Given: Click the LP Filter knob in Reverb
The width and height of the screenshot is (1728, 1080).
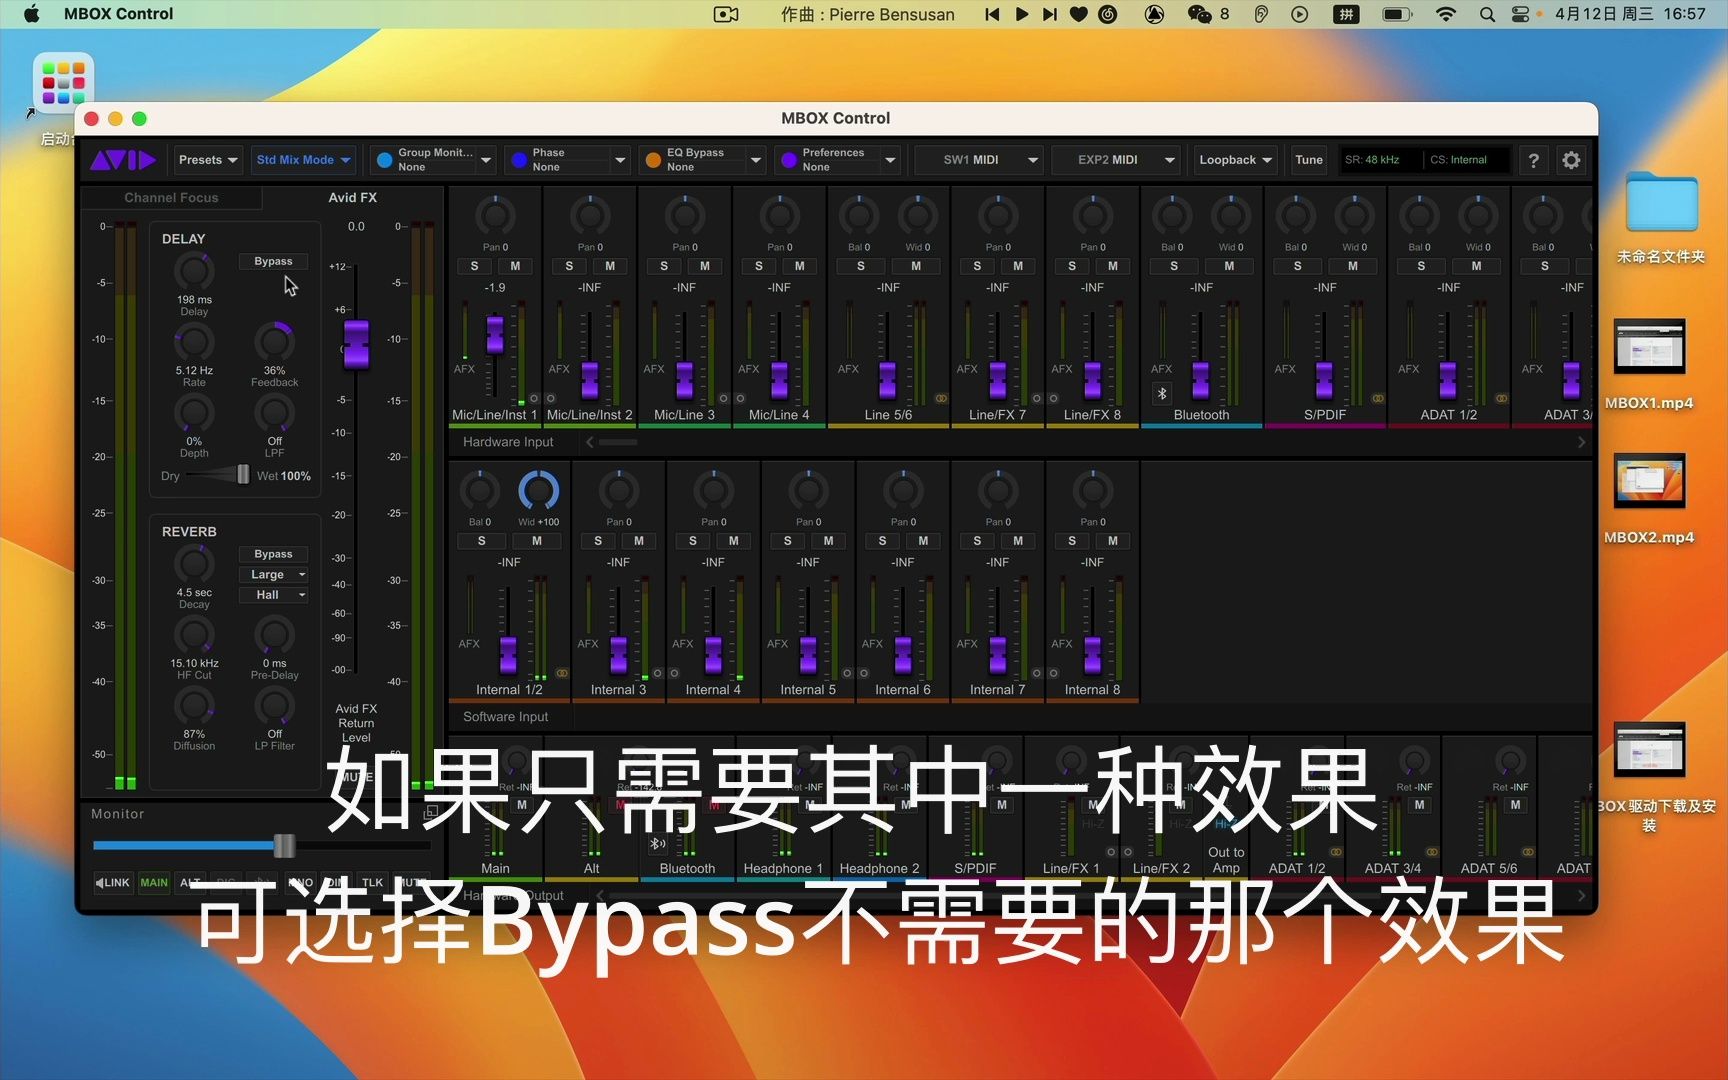Looking at the screenshot, I should [274, 706].
